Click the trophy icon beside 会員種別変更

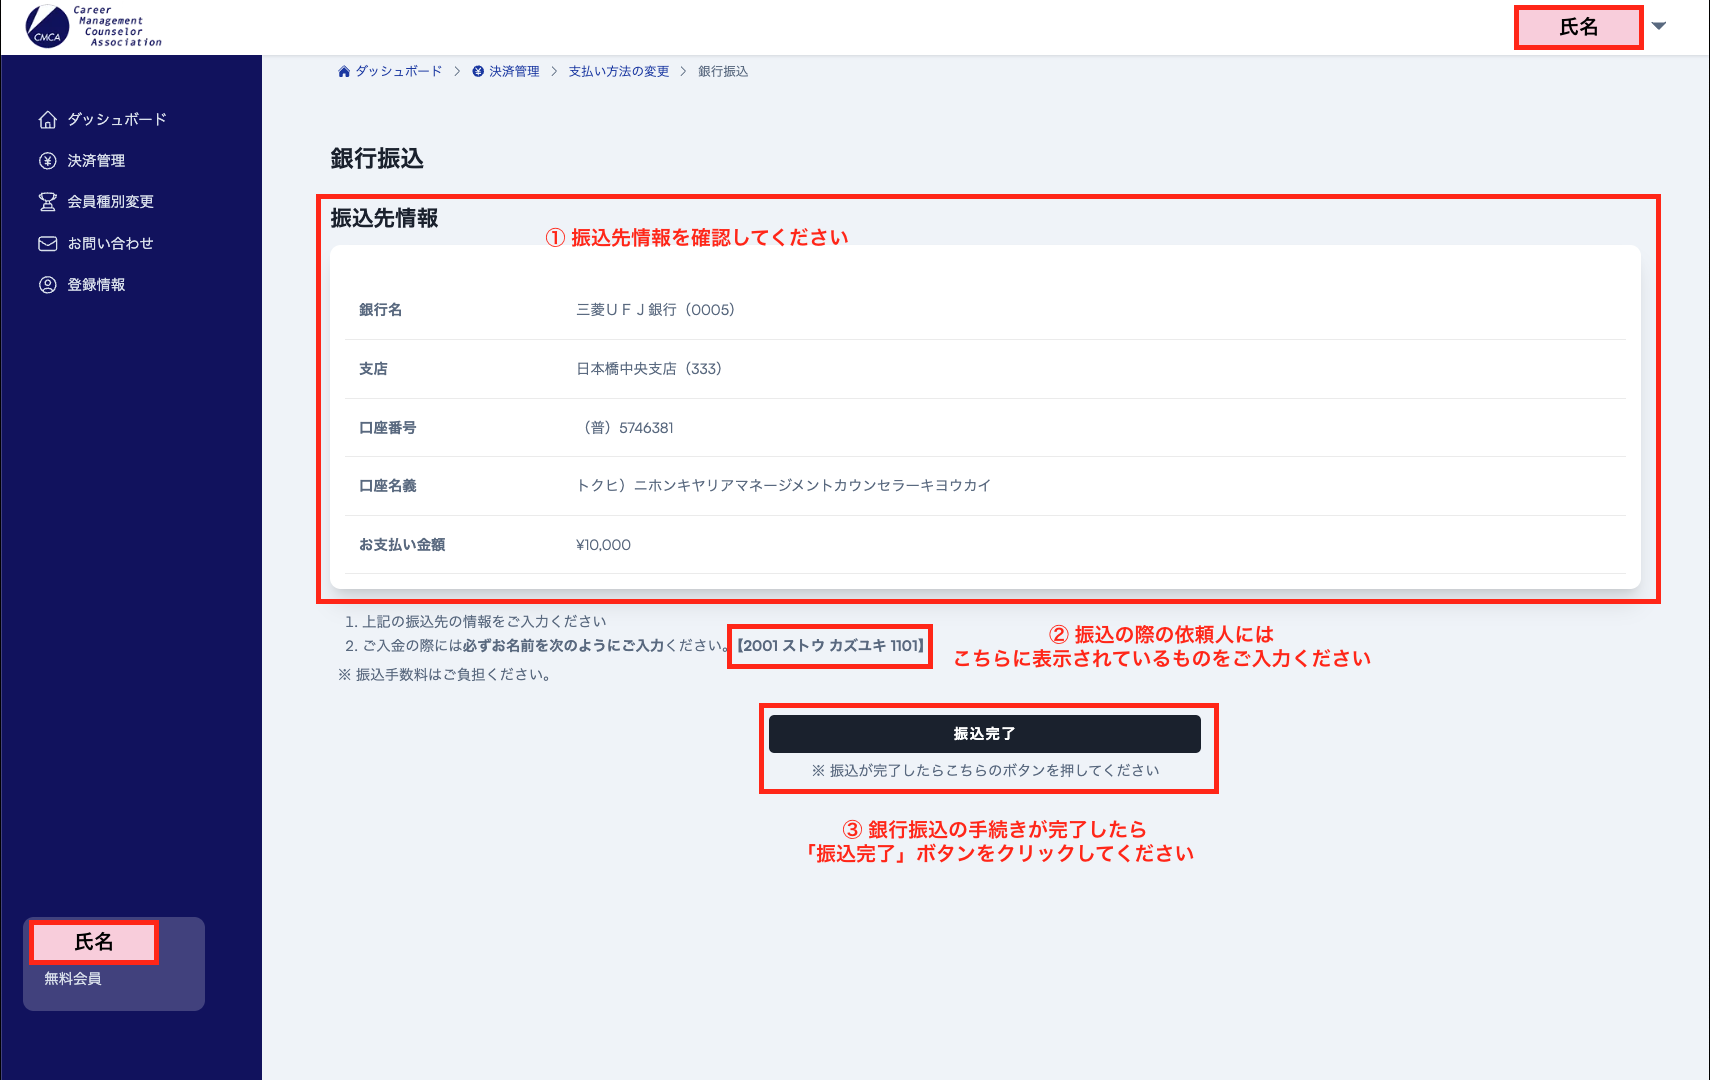click(x=47, y=202)
